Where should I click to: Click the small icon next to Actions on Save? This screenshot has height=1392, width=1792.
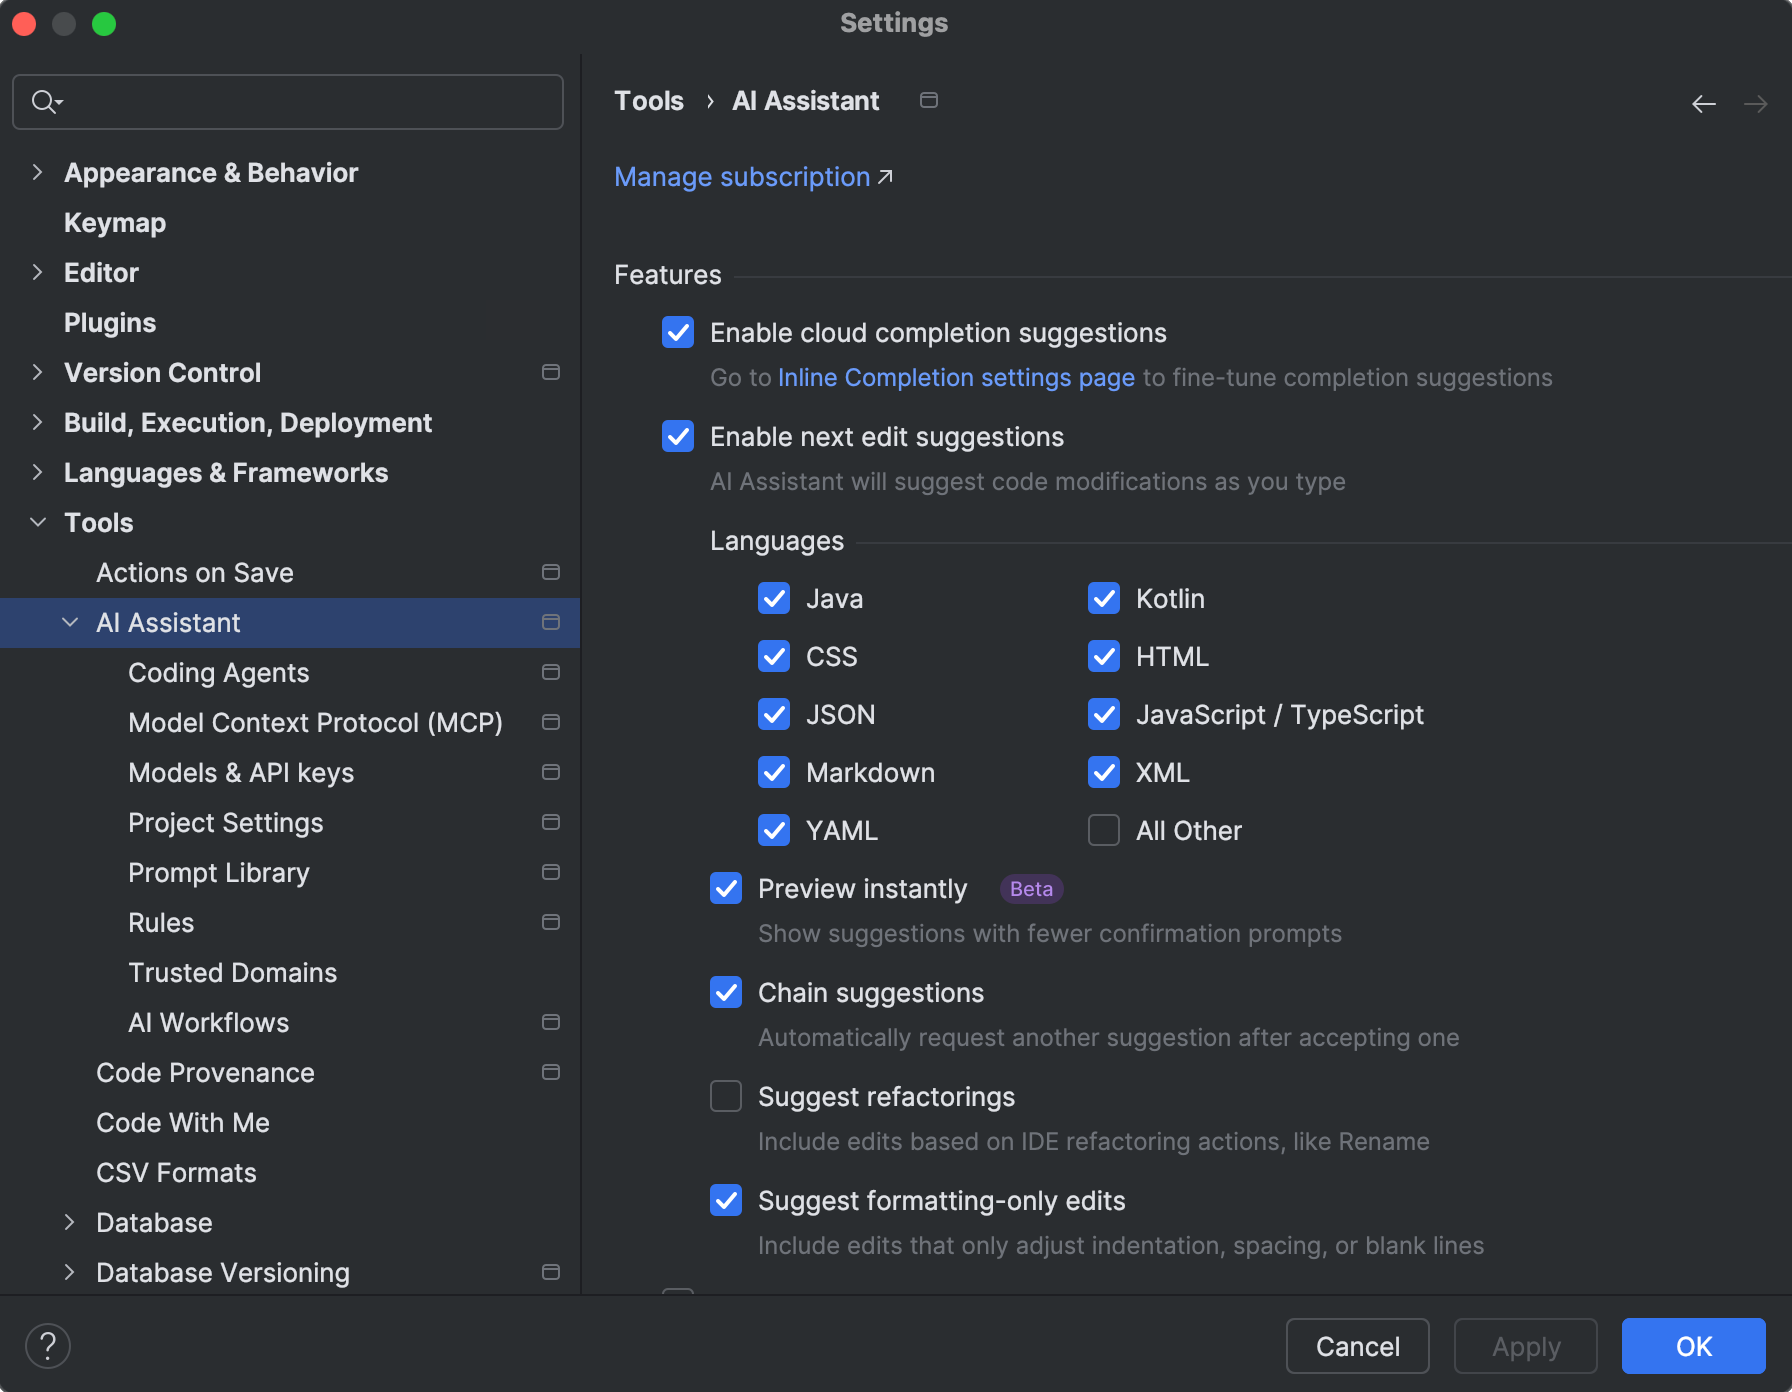pos(551,572)
